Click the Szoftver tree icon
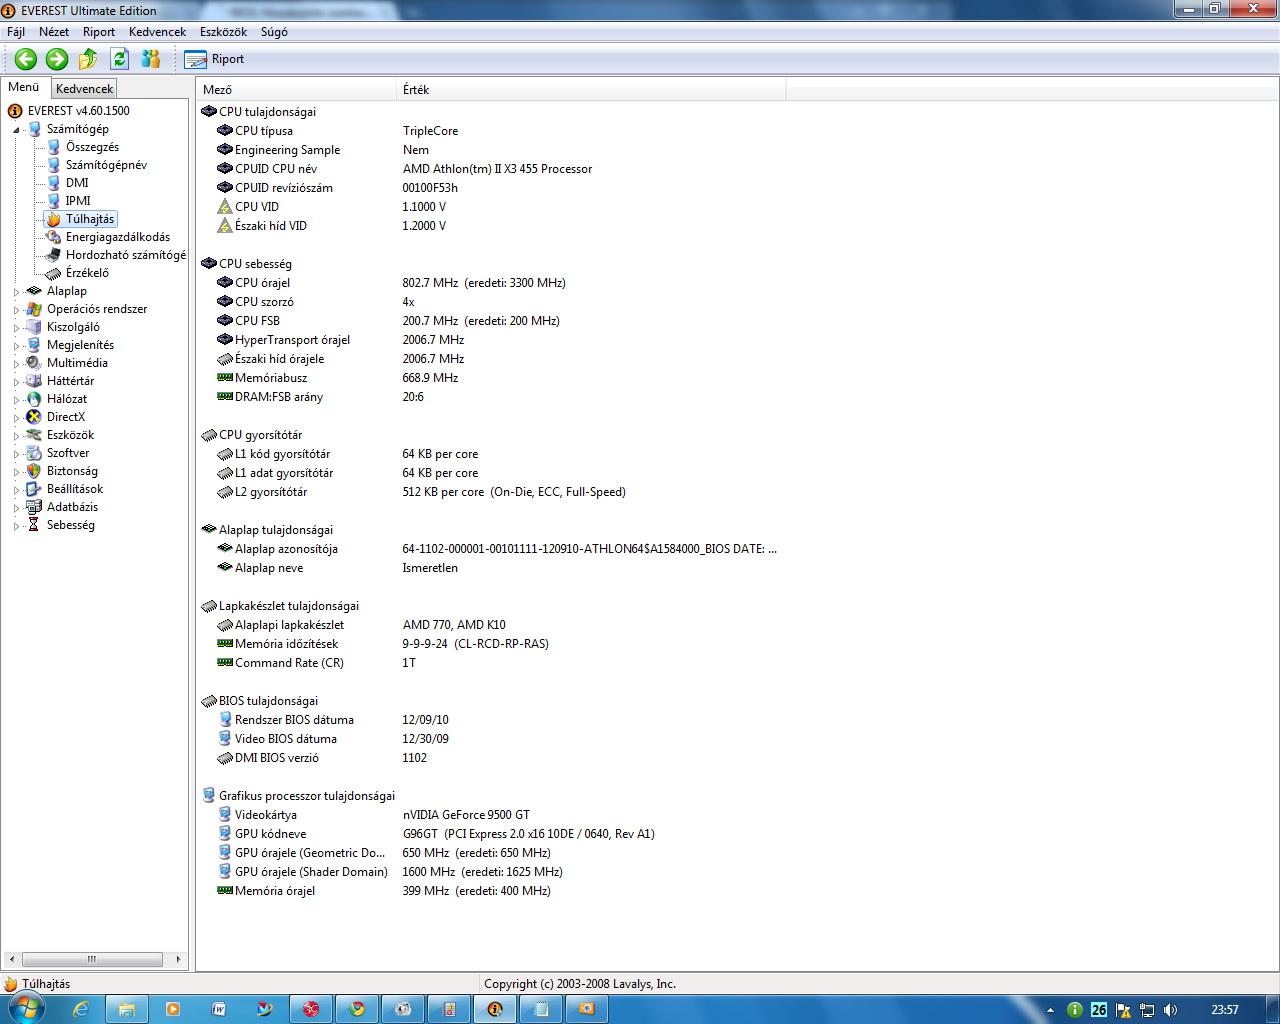The width and height of the screenshot is (1280, 1024). [x=34, y=453]
